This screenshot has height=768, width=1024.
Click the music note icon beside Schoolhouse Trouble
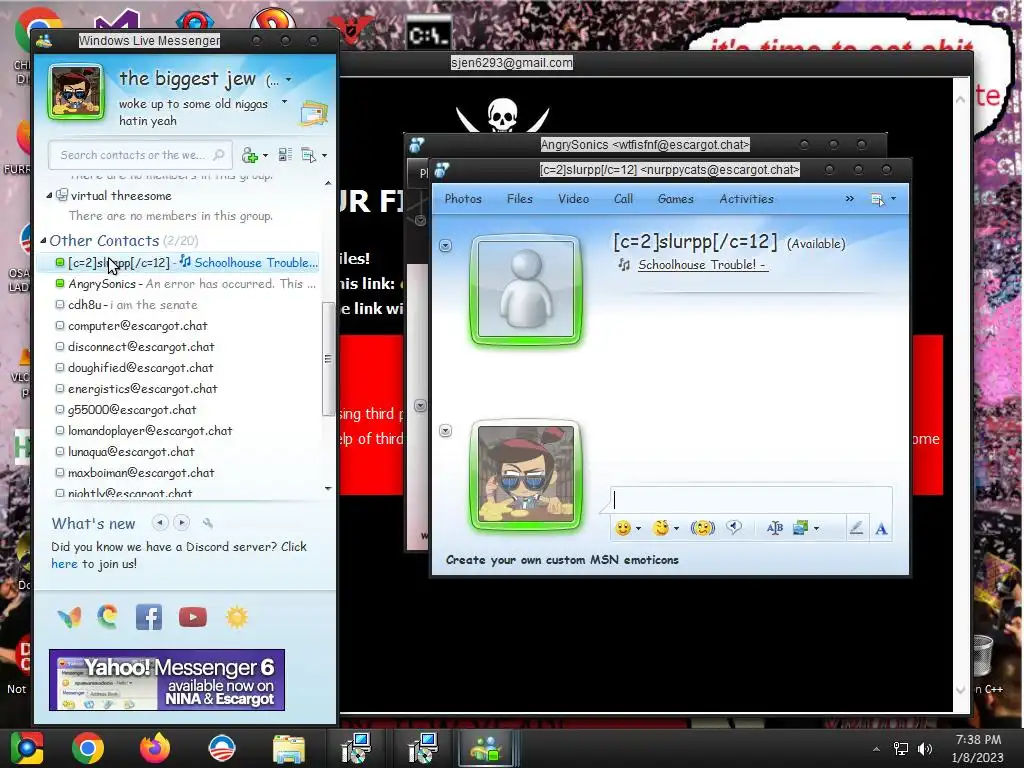click(624, 264)
